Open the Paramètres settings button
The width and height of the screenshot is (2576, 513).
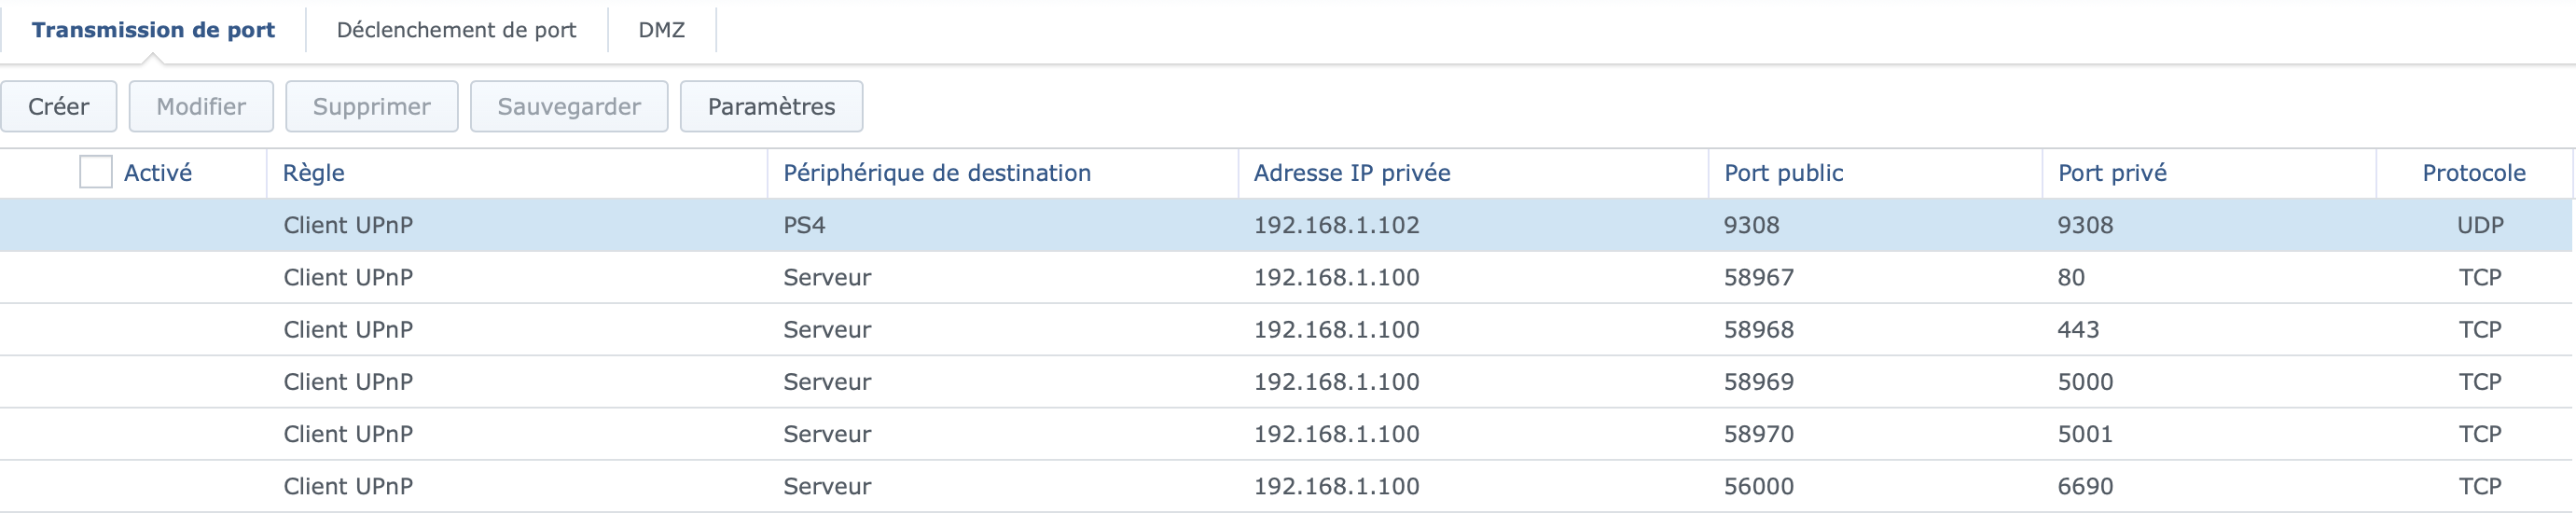click(x=771, y=106)
